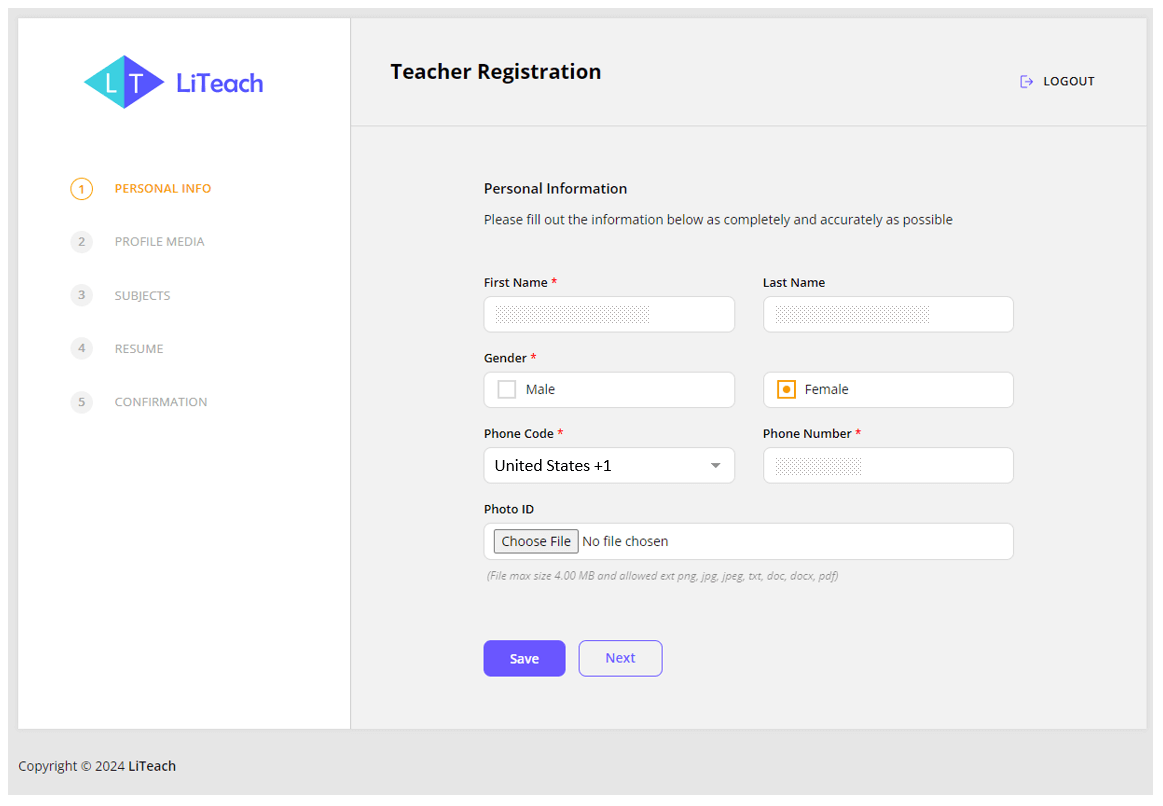Select step 3 circle icon

(x=82, y=295)
